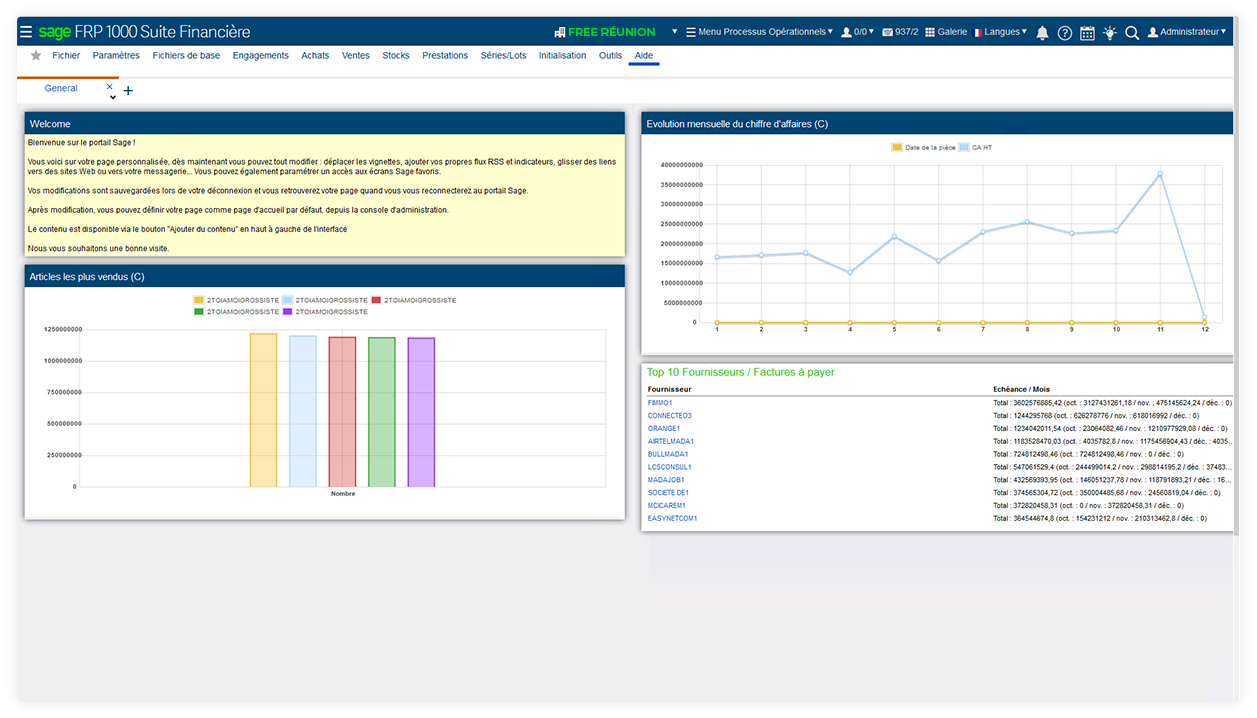Click the user 0/0 icon

tap(846, 32)
